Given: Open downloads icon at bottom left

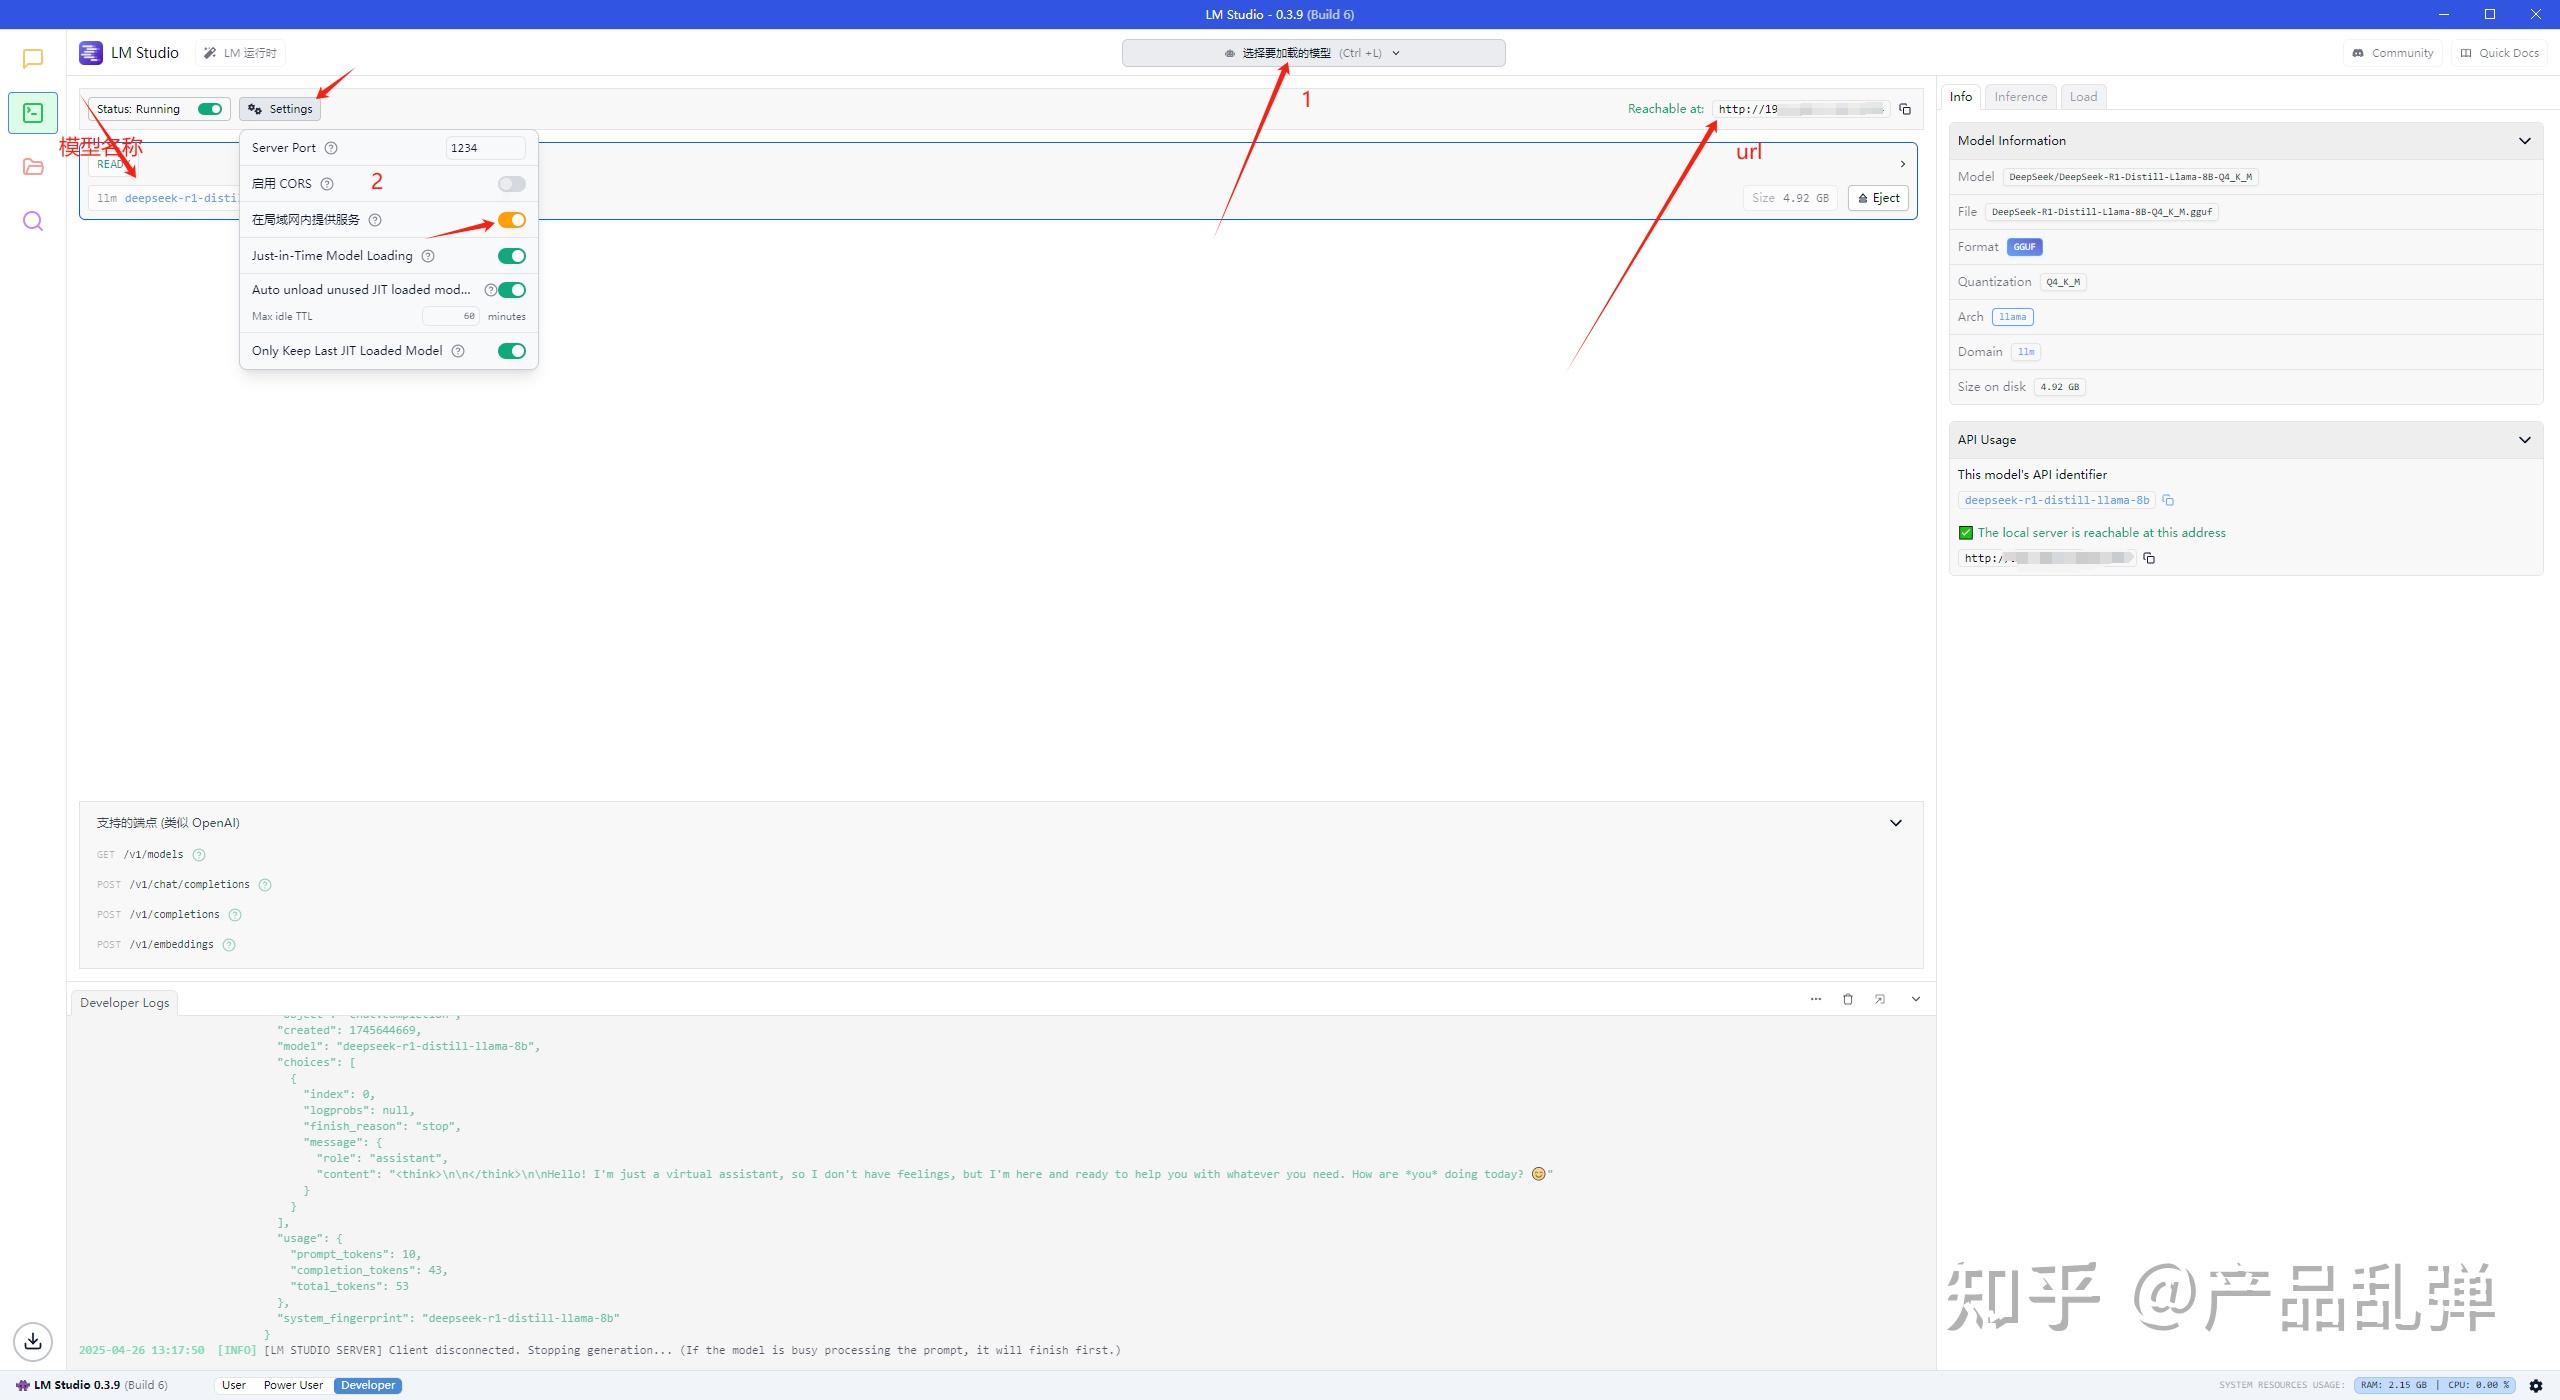Looking at the screenshot, I should click(x=33, y=1341).
